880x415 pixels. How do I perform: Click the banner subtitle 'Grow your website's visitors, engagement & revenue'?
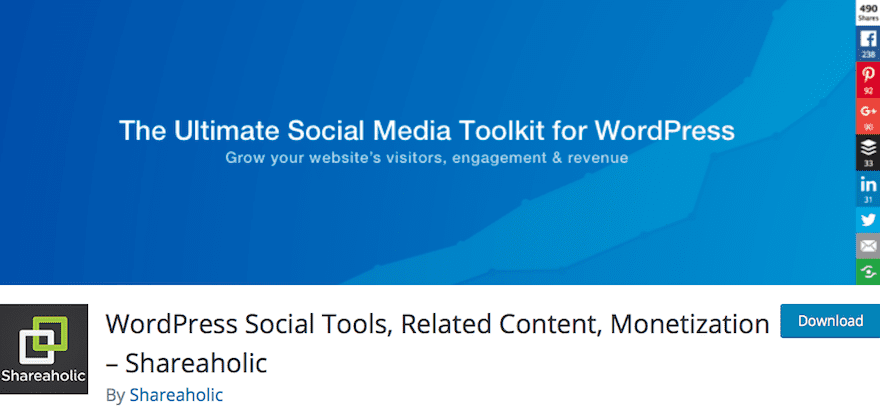coord(427,158)
